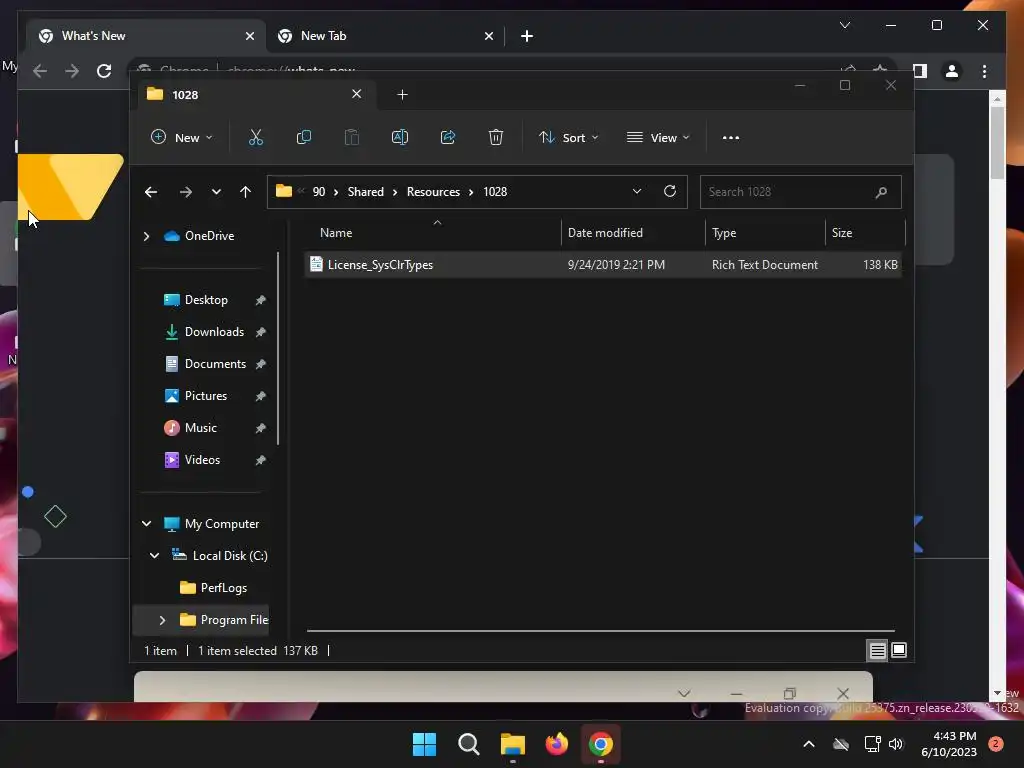Screen dimensions: 1024x768
Task: Go forward in File Explorer navigation
Action: [x=186, y=192]
